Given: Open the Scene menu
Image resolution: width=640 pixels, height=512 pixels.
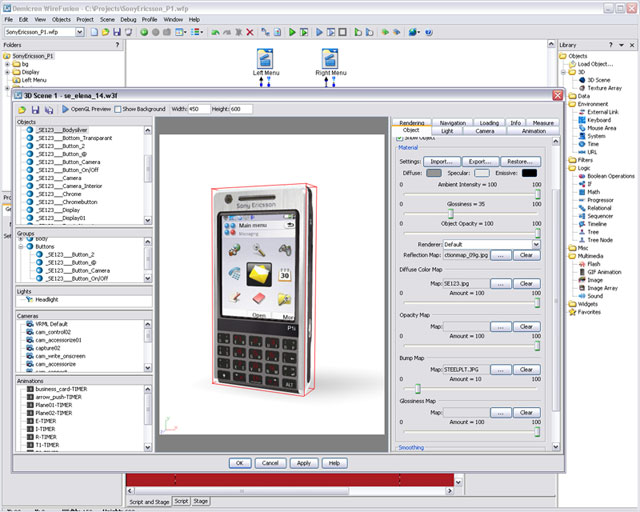Looking at the screenshot, I should click(107, 19).
